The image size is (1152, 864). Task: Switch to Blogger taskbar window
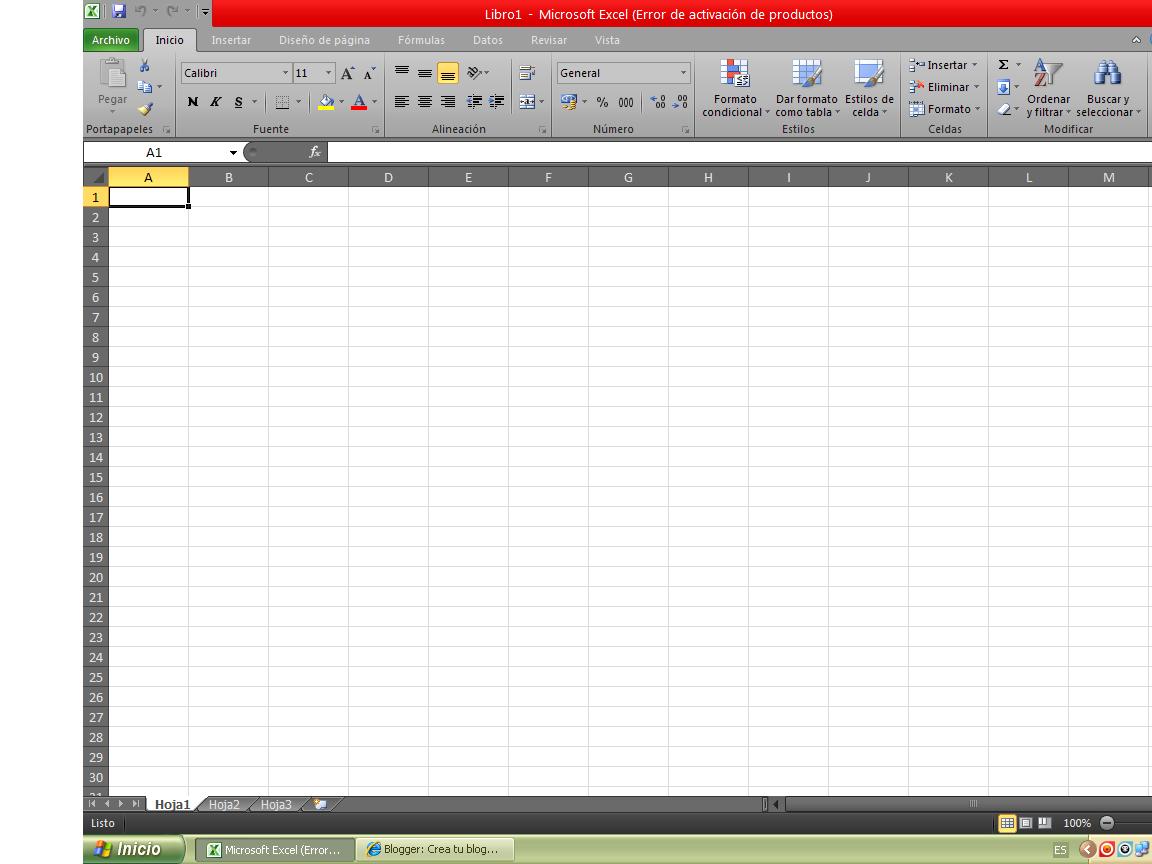coord(433,849)
